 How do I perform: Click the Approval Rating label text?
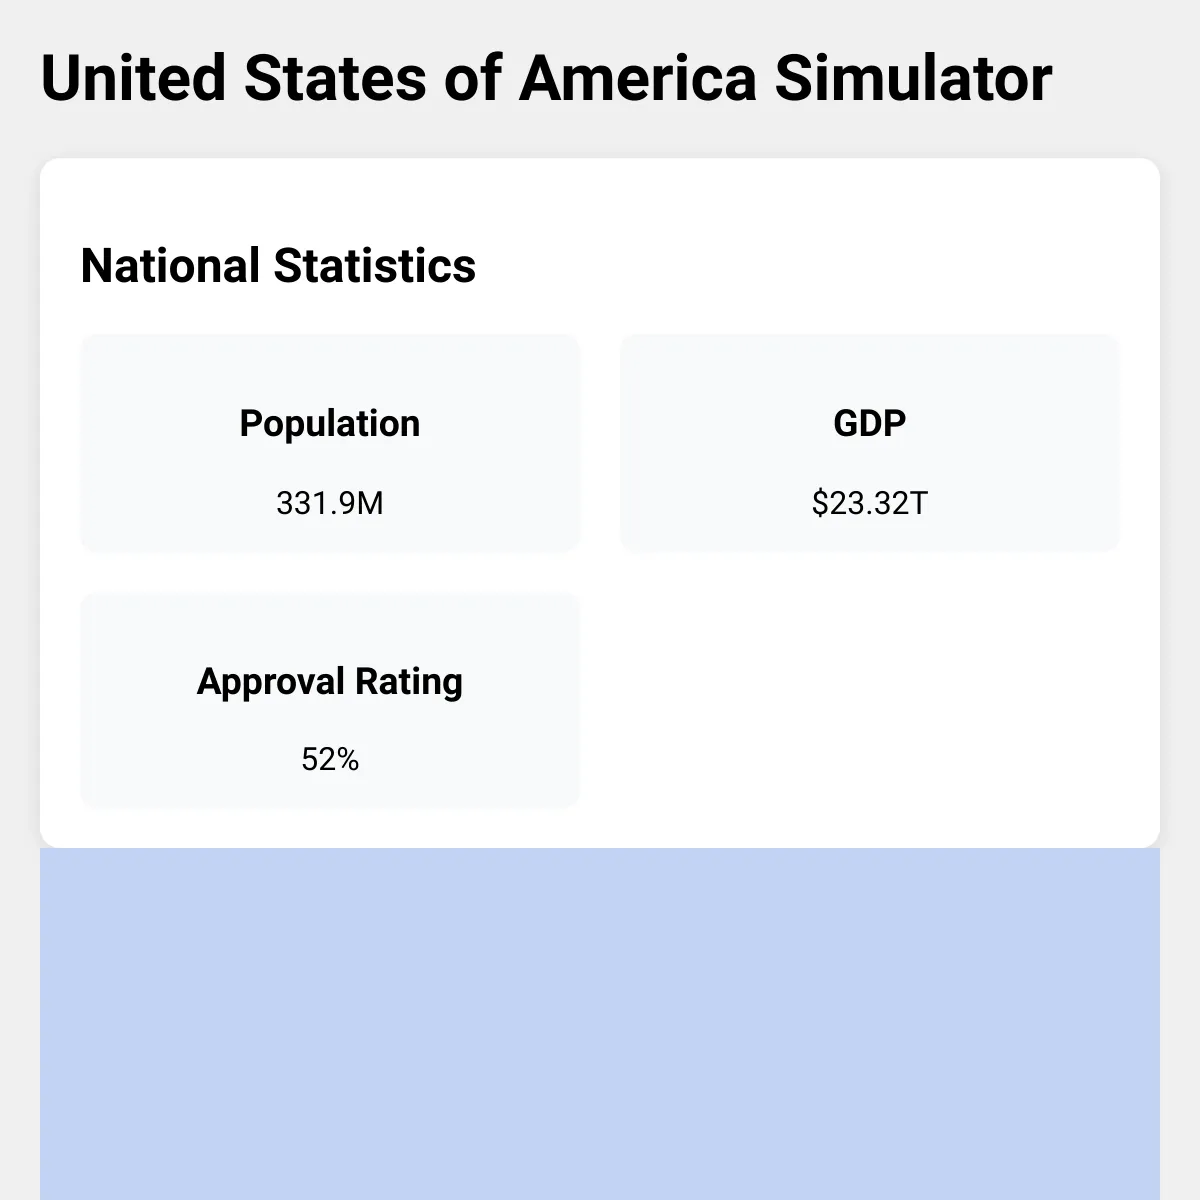pyautogui.click(x=330, y=682)
